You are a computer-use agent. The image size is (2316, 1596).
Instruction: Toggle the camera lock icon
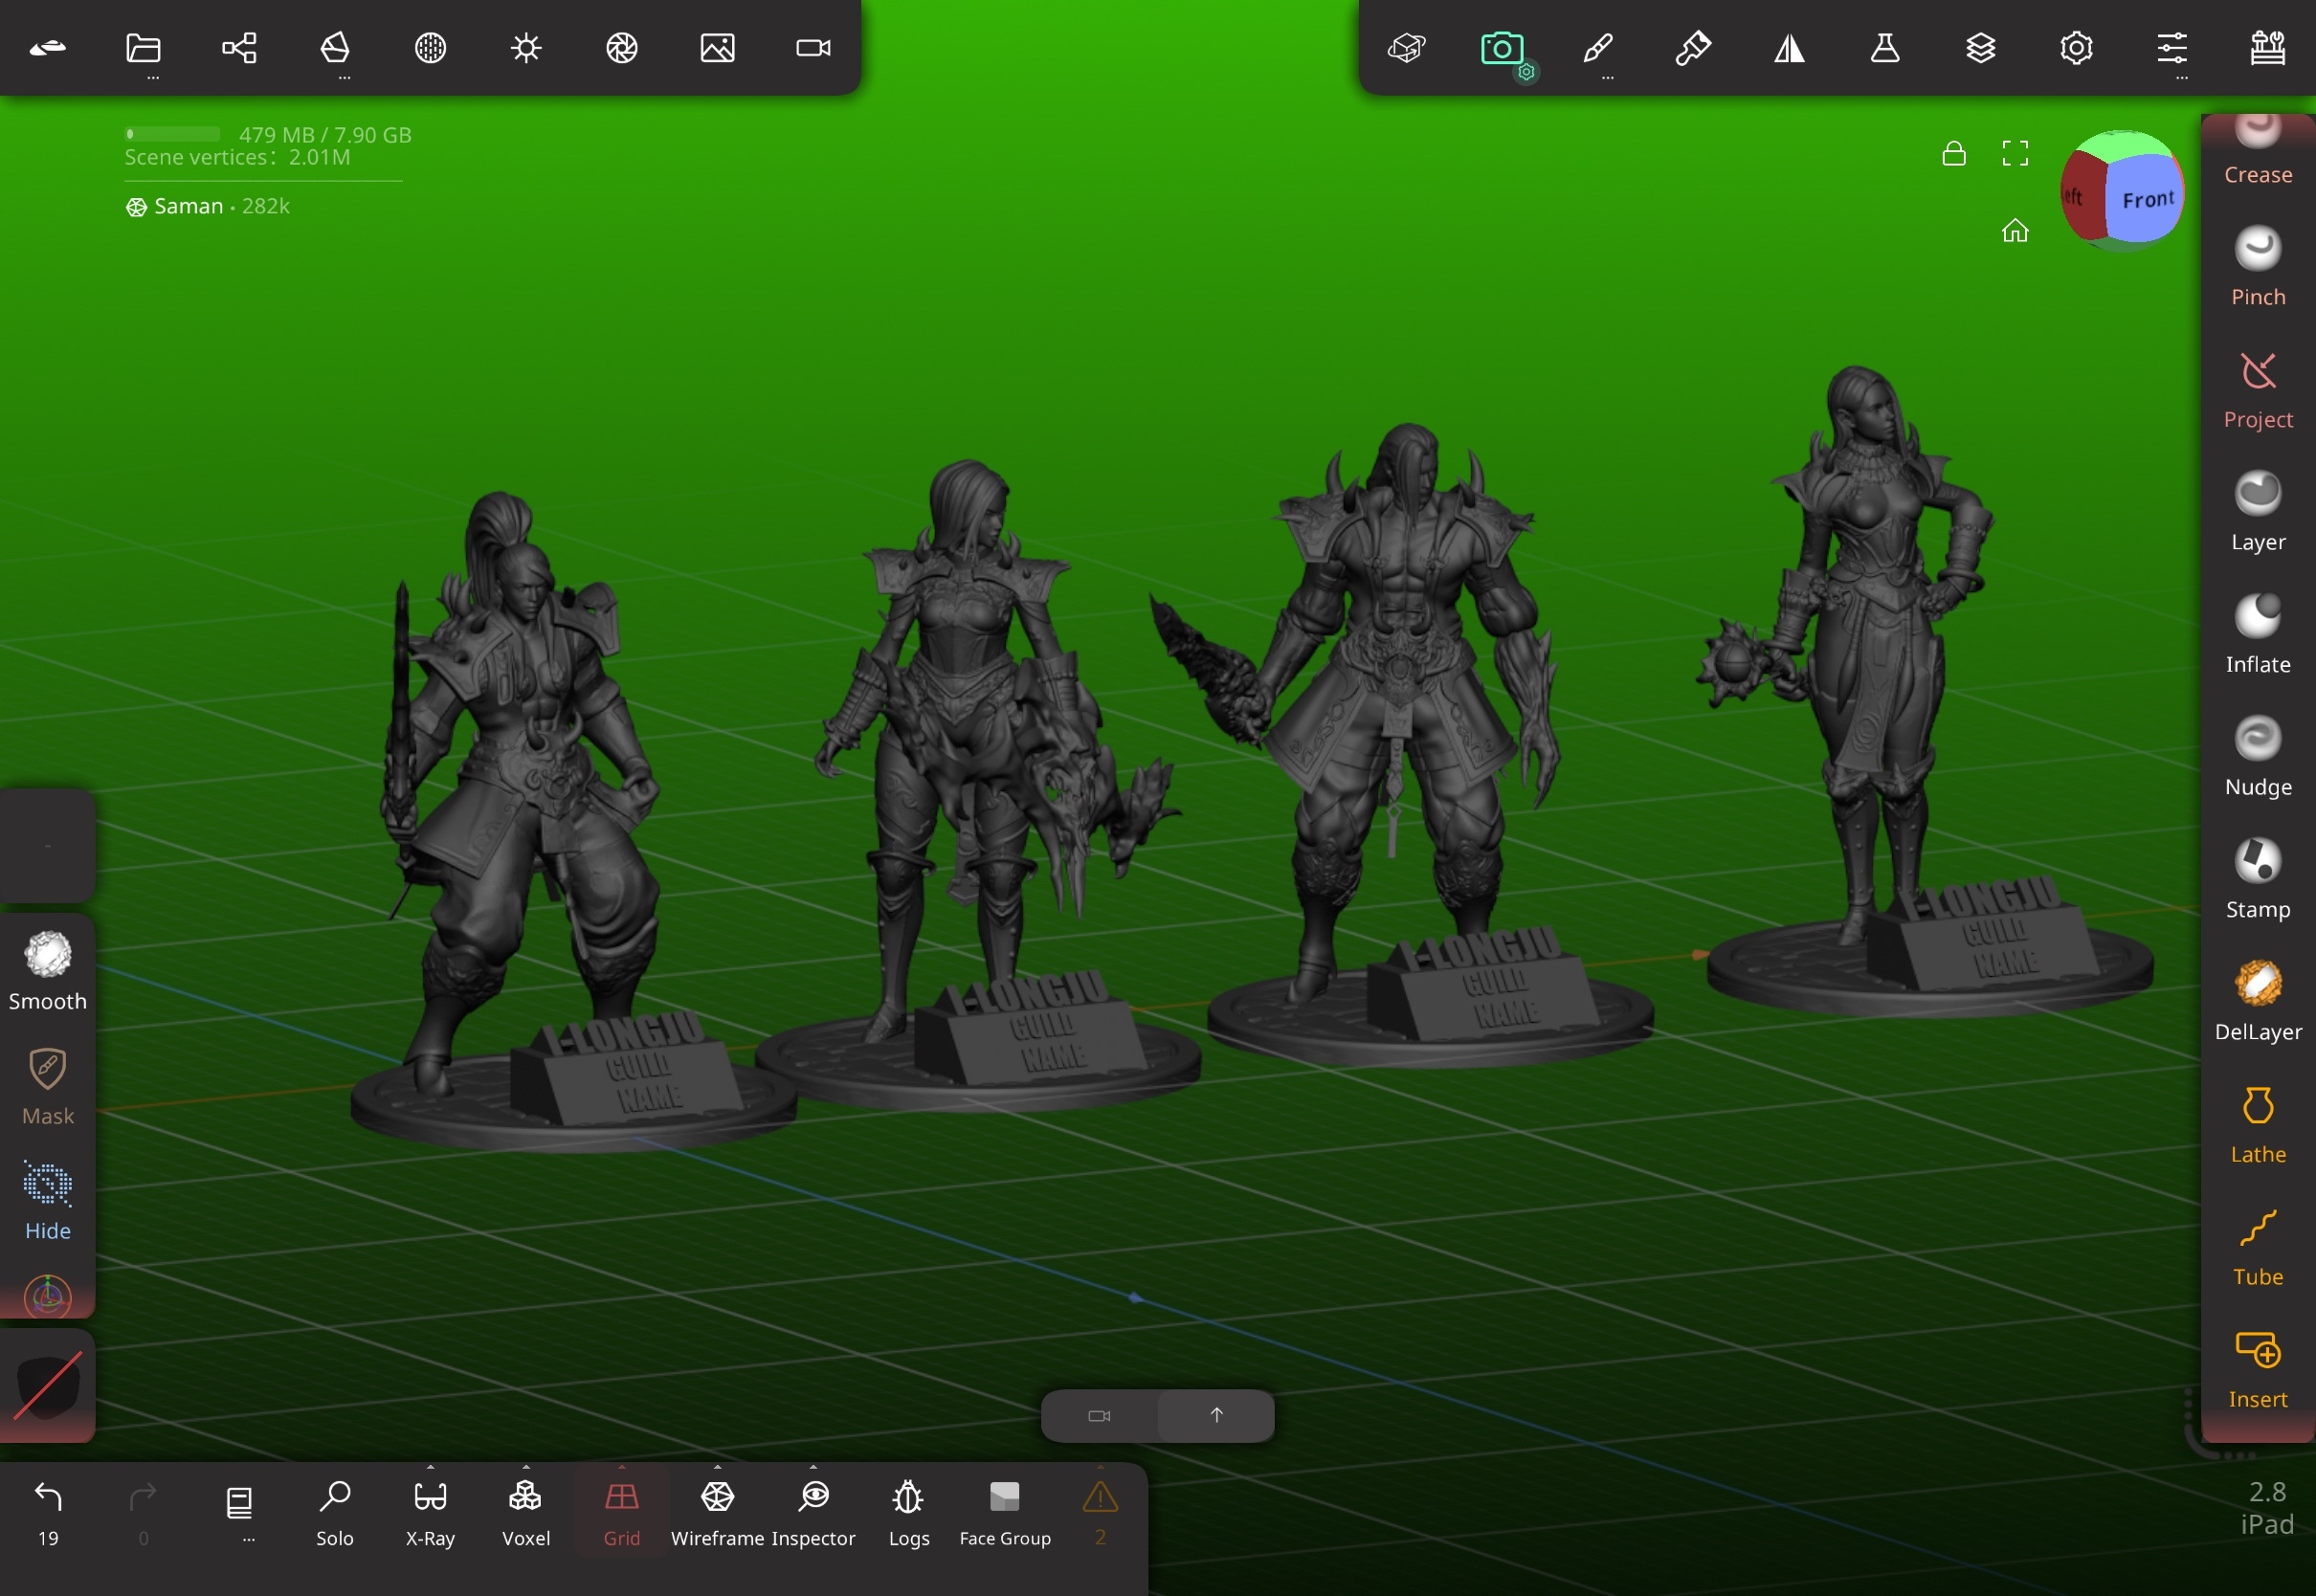coord(1953,153)
